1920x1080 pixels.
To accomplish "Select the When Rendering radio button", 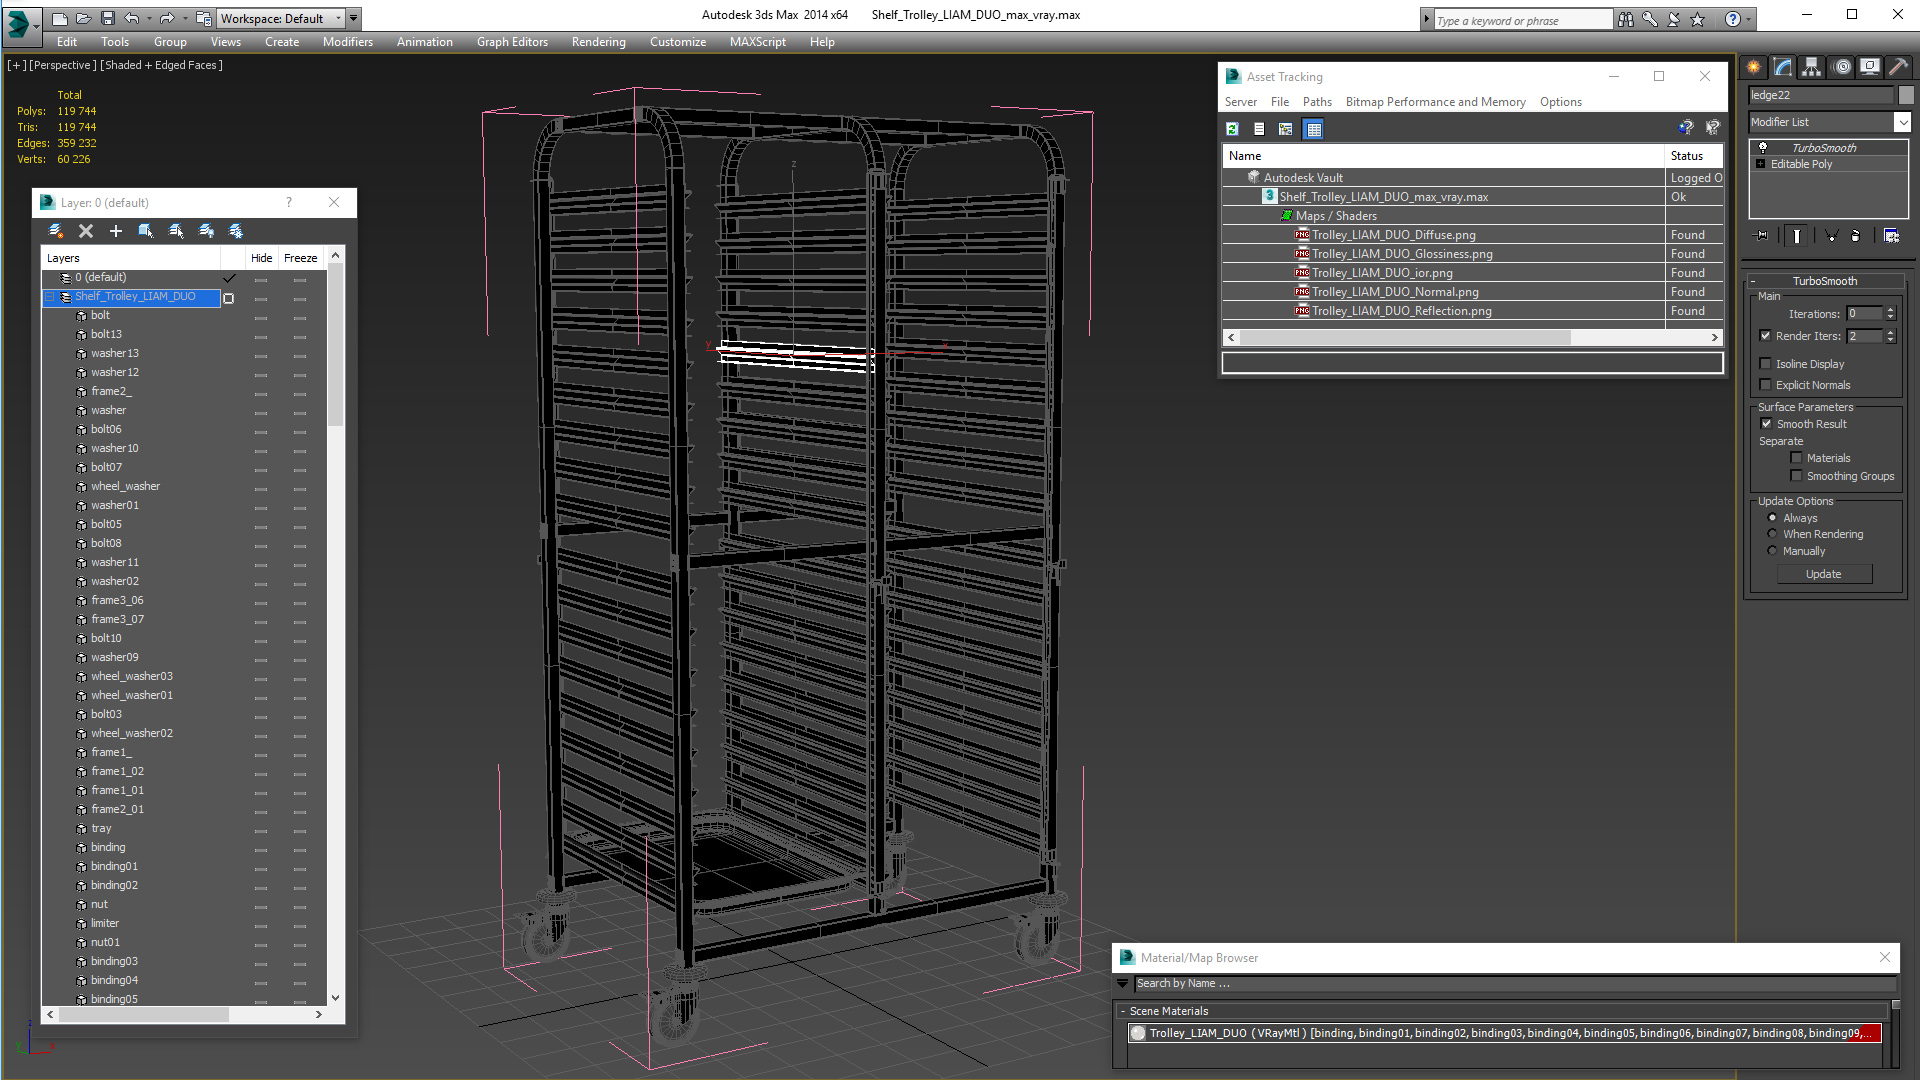I will coord(1772,534).
